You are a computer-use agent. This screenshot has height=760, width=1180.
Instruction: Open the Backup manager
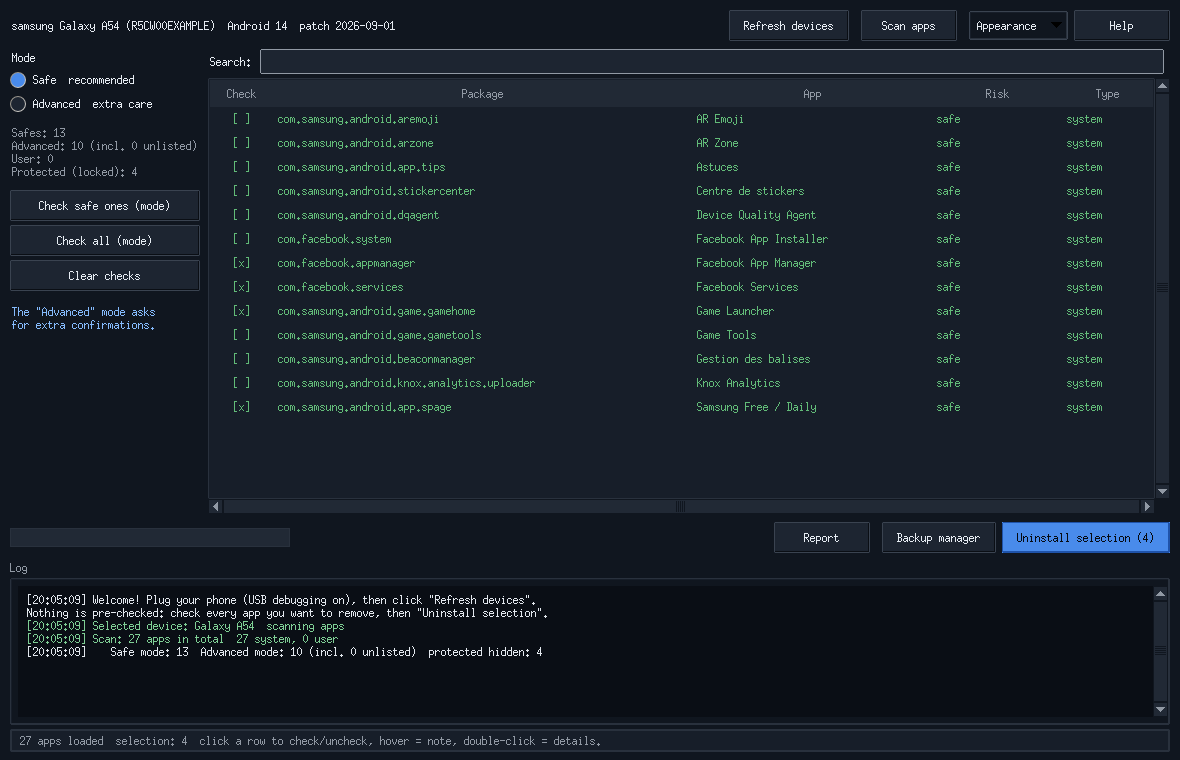(938, 537)
